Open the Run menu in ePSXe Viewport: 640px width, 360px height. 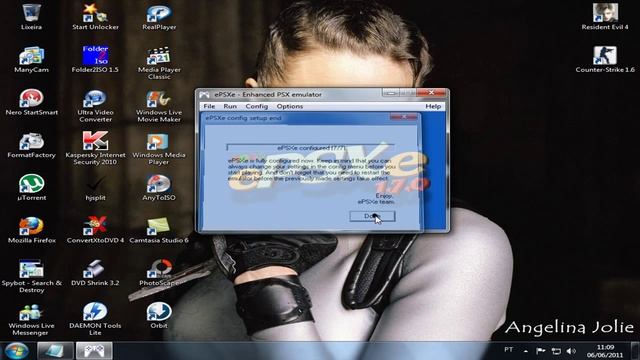pos(230,106)
